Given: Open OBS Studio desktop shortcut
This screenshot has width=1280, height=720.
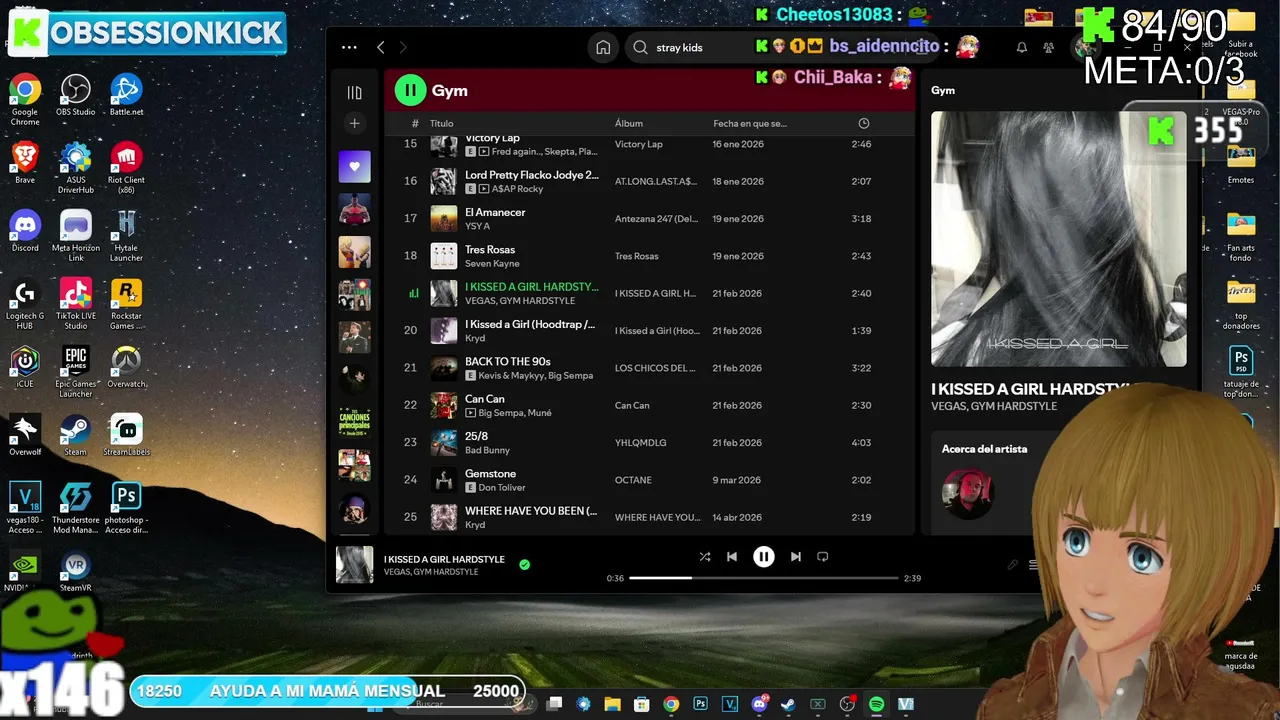Looking at the screenshot, I should [x=75, y=96].
